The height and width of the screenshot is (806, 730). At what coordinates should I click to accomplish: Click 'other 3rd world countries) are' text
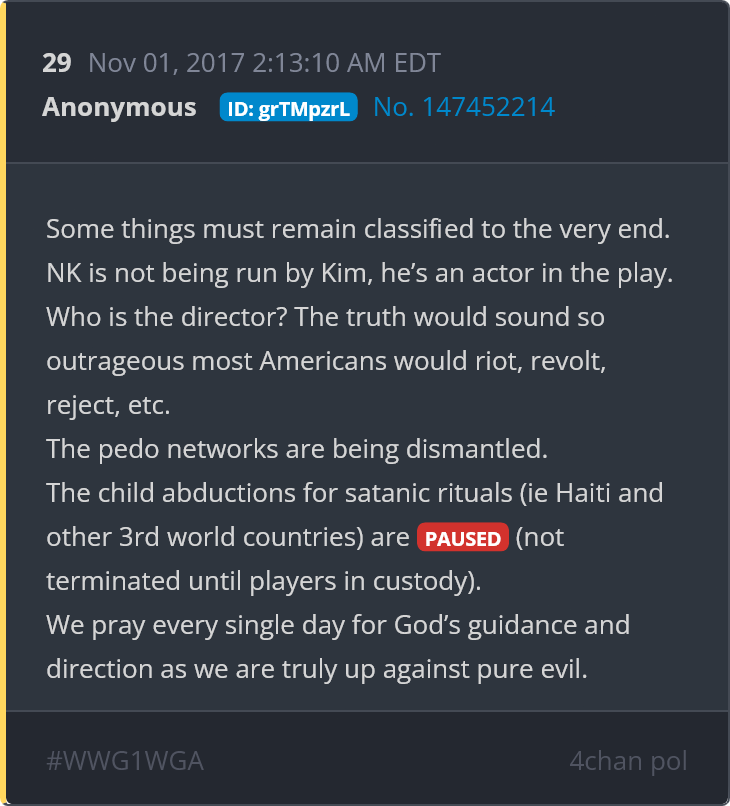(x=228, y=537)
